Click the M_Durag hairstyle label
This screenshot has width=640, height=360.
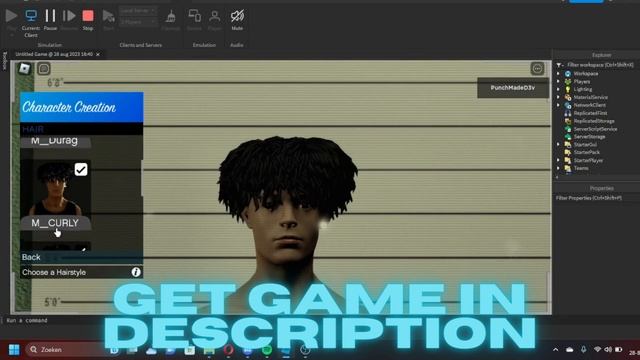click(x=55, y=141)
